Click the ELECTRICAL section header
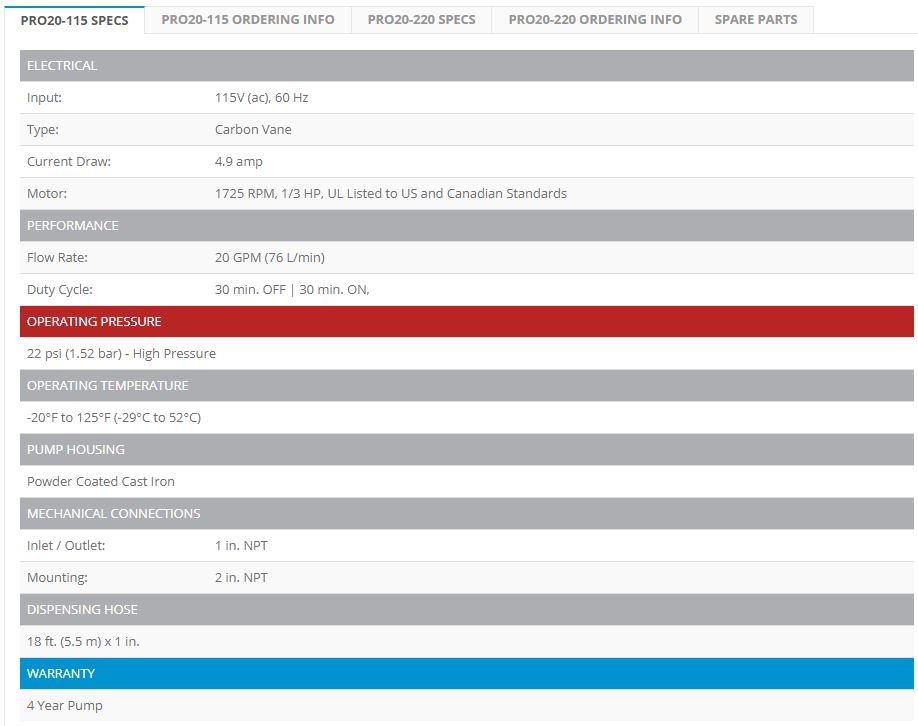Image resolution: width=918 pixels, height=726 pixels. point(467,66)
